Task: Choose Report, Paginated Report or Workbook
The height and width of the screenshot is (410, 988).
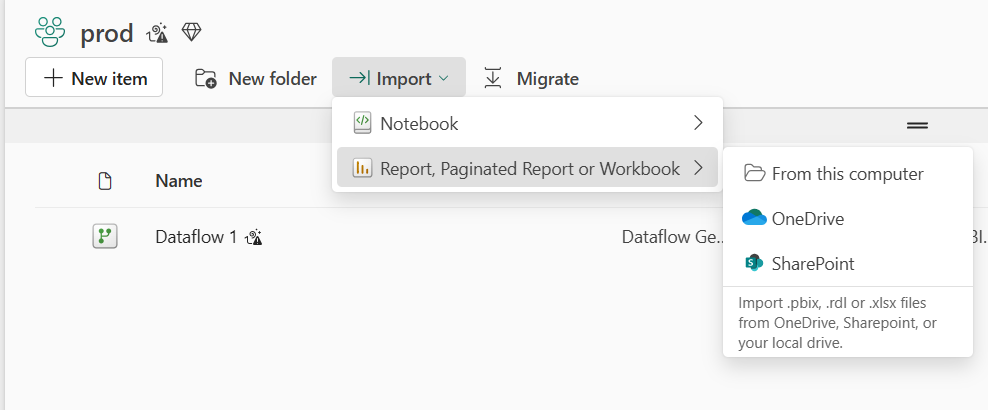Action: click(x=529, y=168)
